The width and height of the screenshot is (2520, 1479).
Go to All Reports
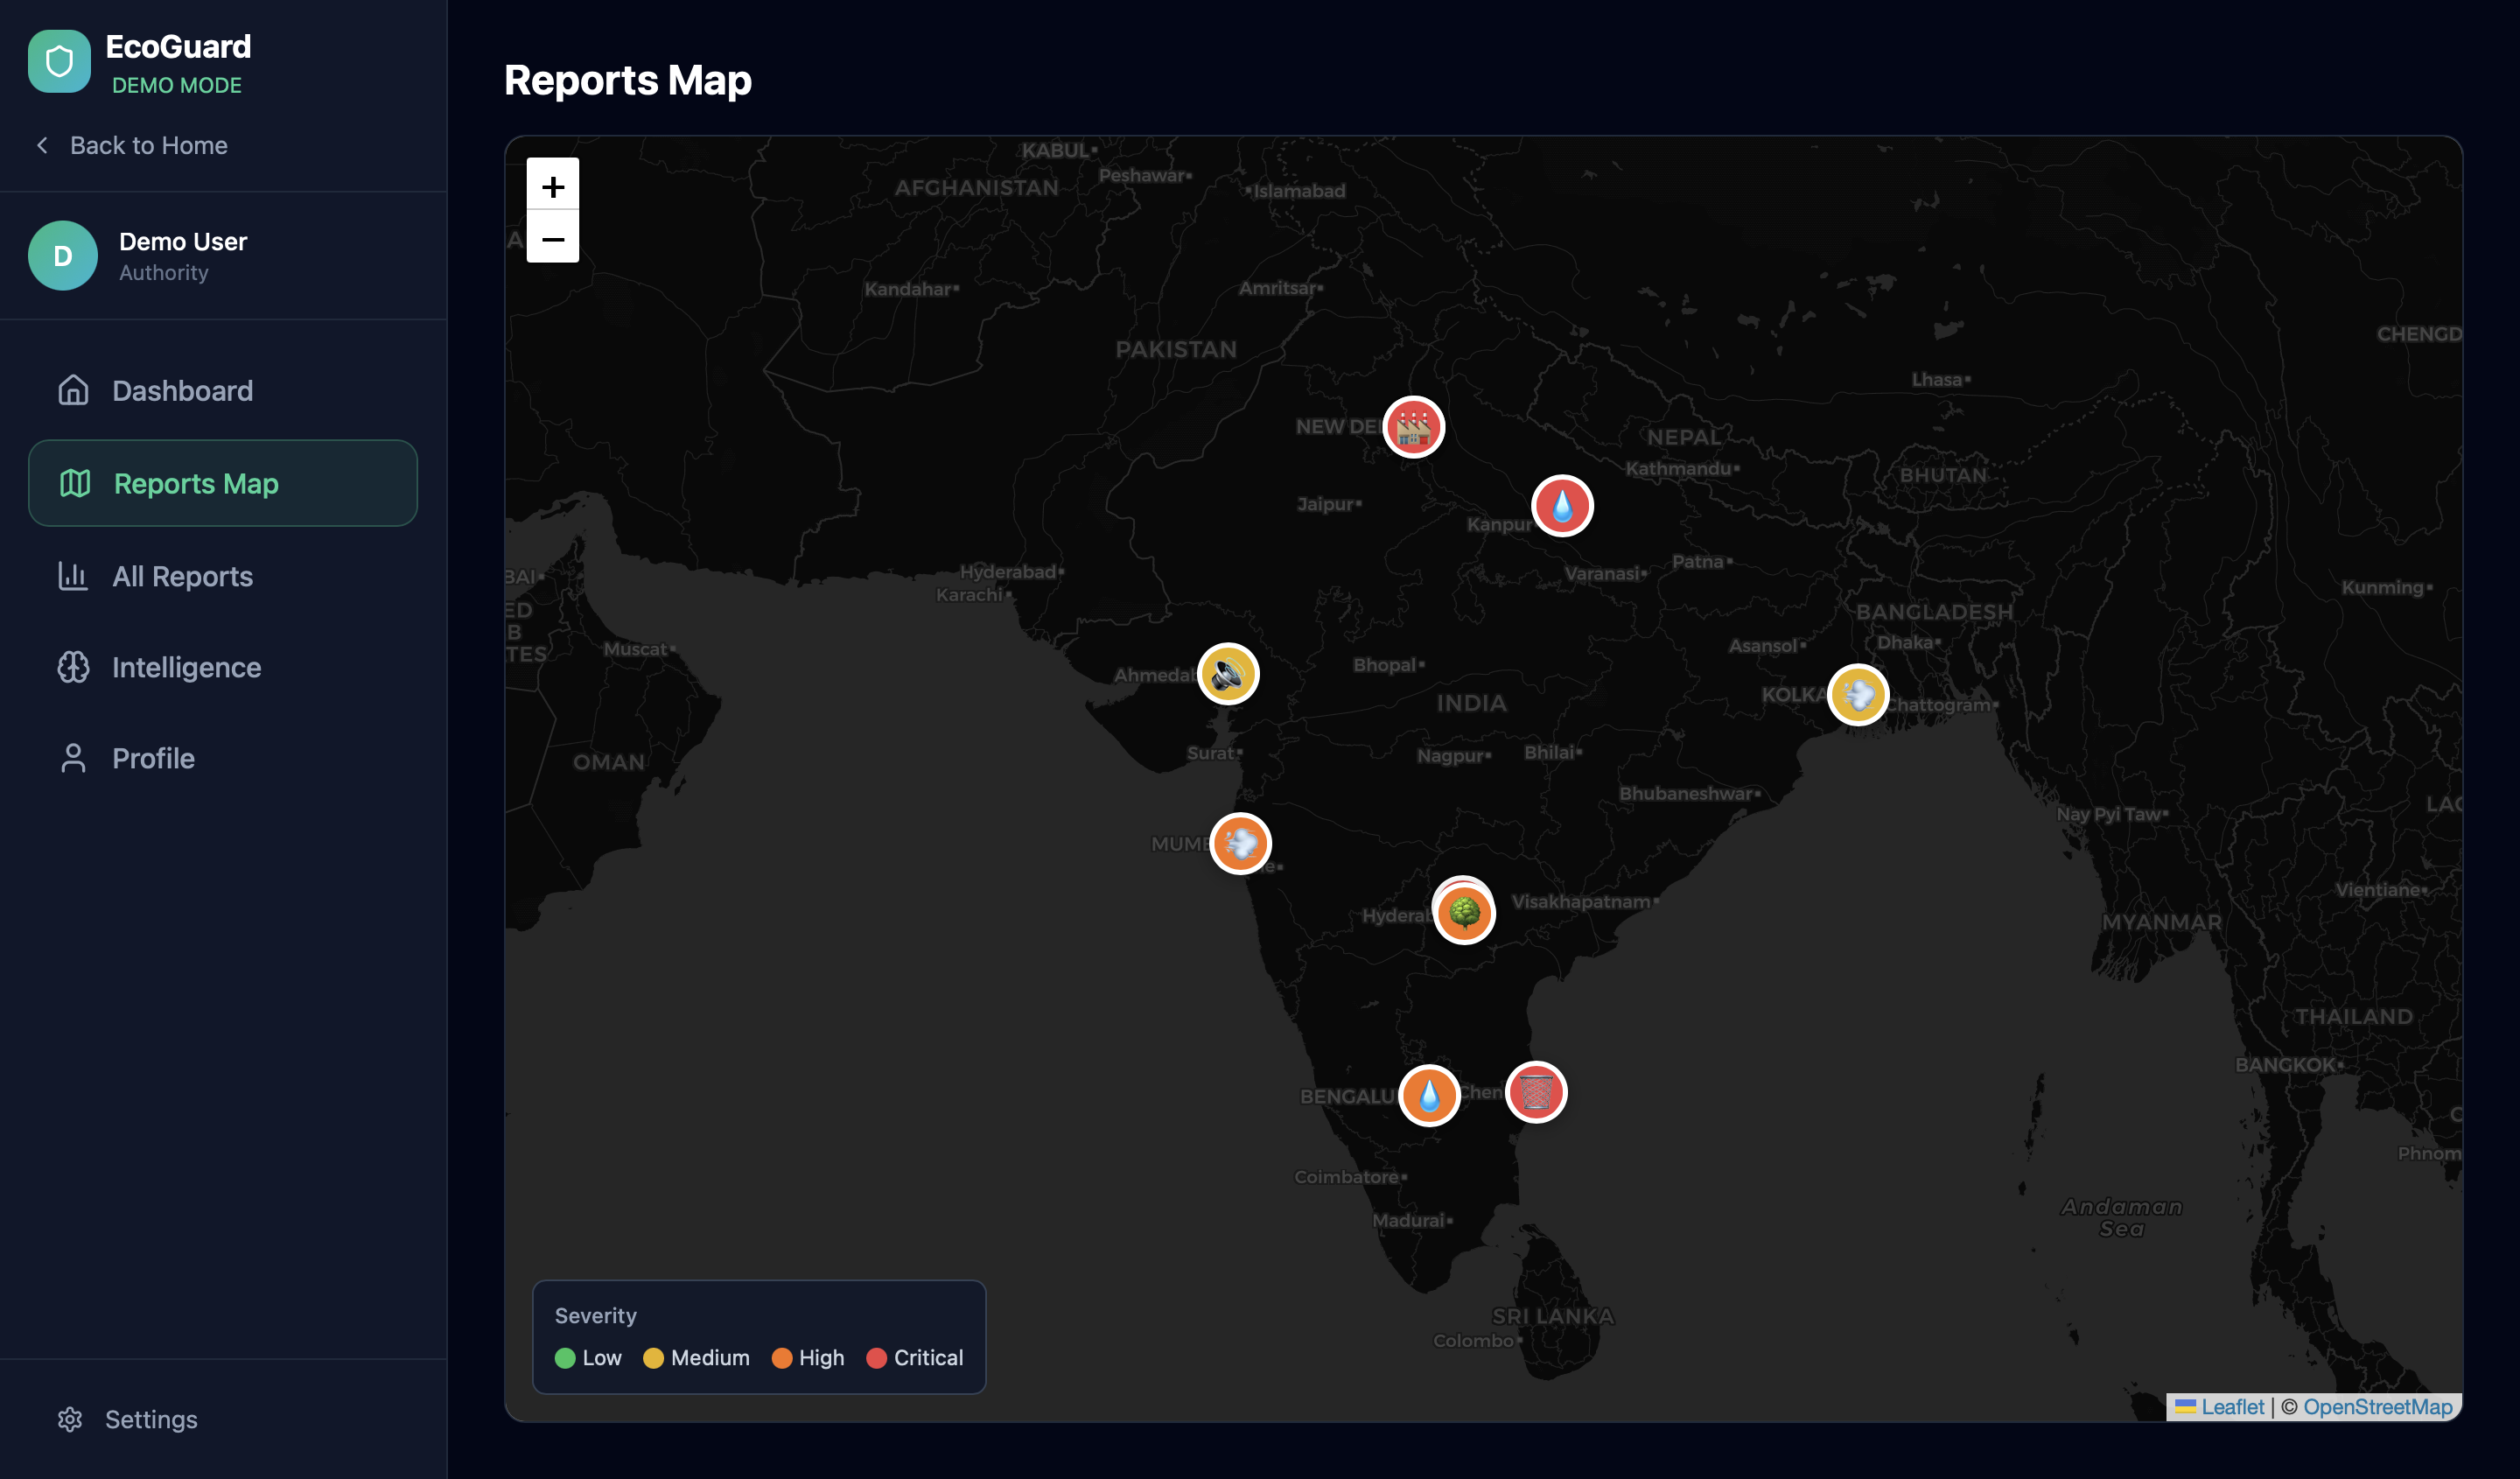tap(181, 576)
